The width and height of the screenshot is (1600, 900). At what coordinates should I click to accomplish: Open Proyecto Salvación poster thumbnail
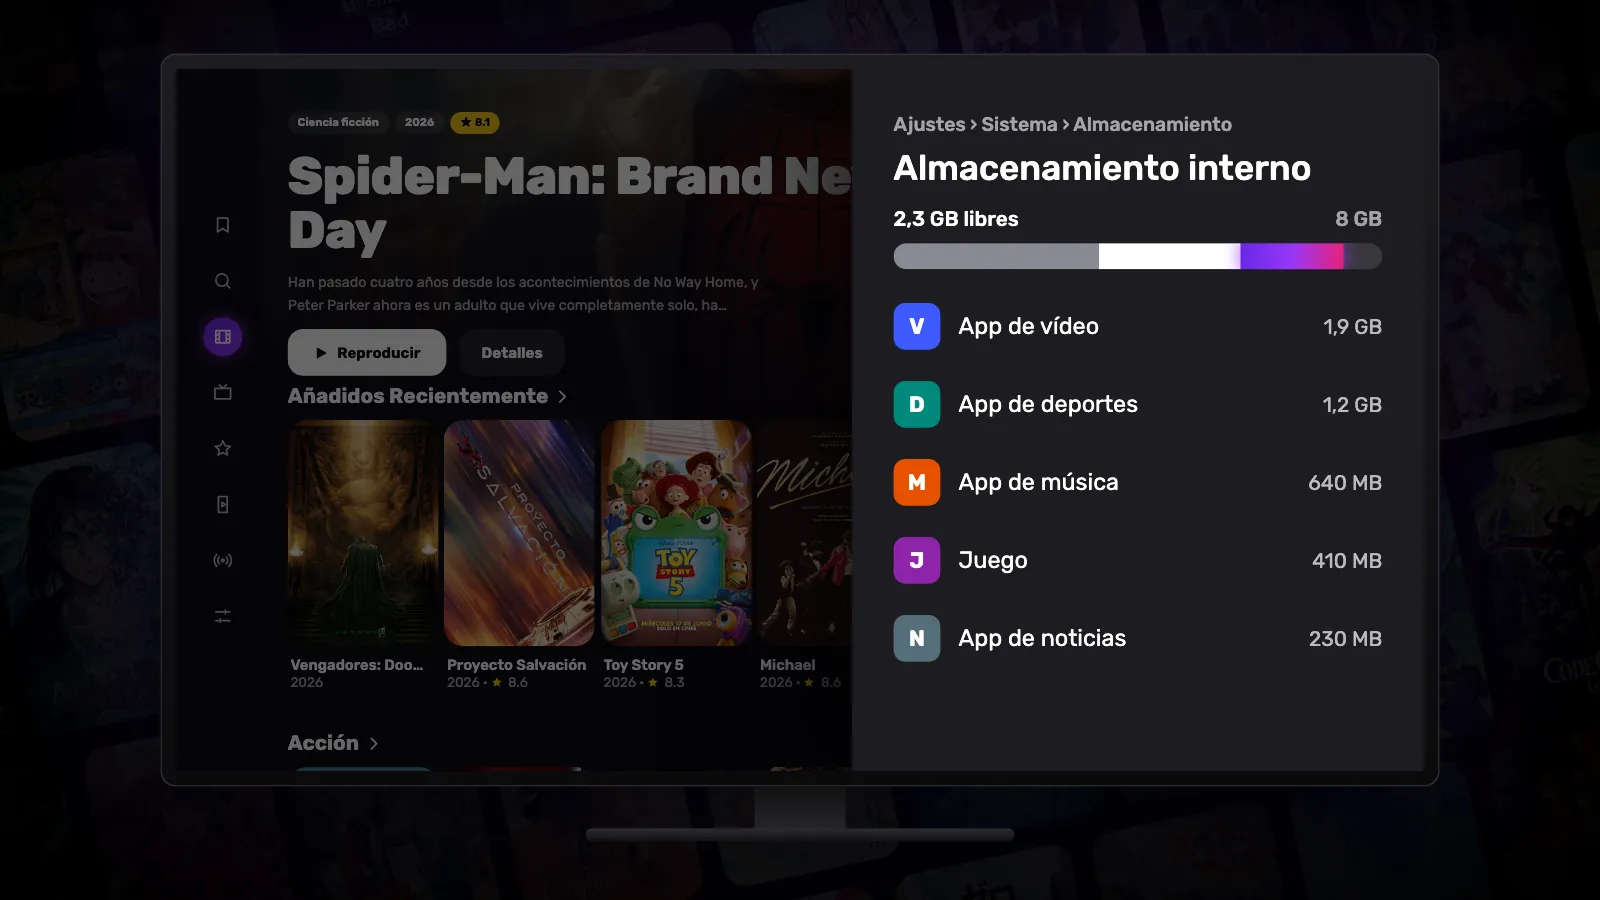519,533
